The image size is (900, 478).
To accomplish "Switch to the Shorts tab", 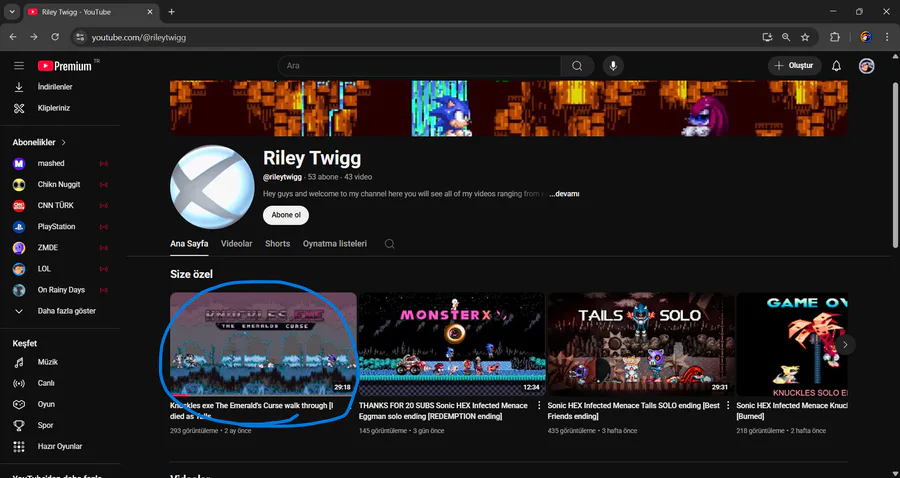I will point(277,244).
